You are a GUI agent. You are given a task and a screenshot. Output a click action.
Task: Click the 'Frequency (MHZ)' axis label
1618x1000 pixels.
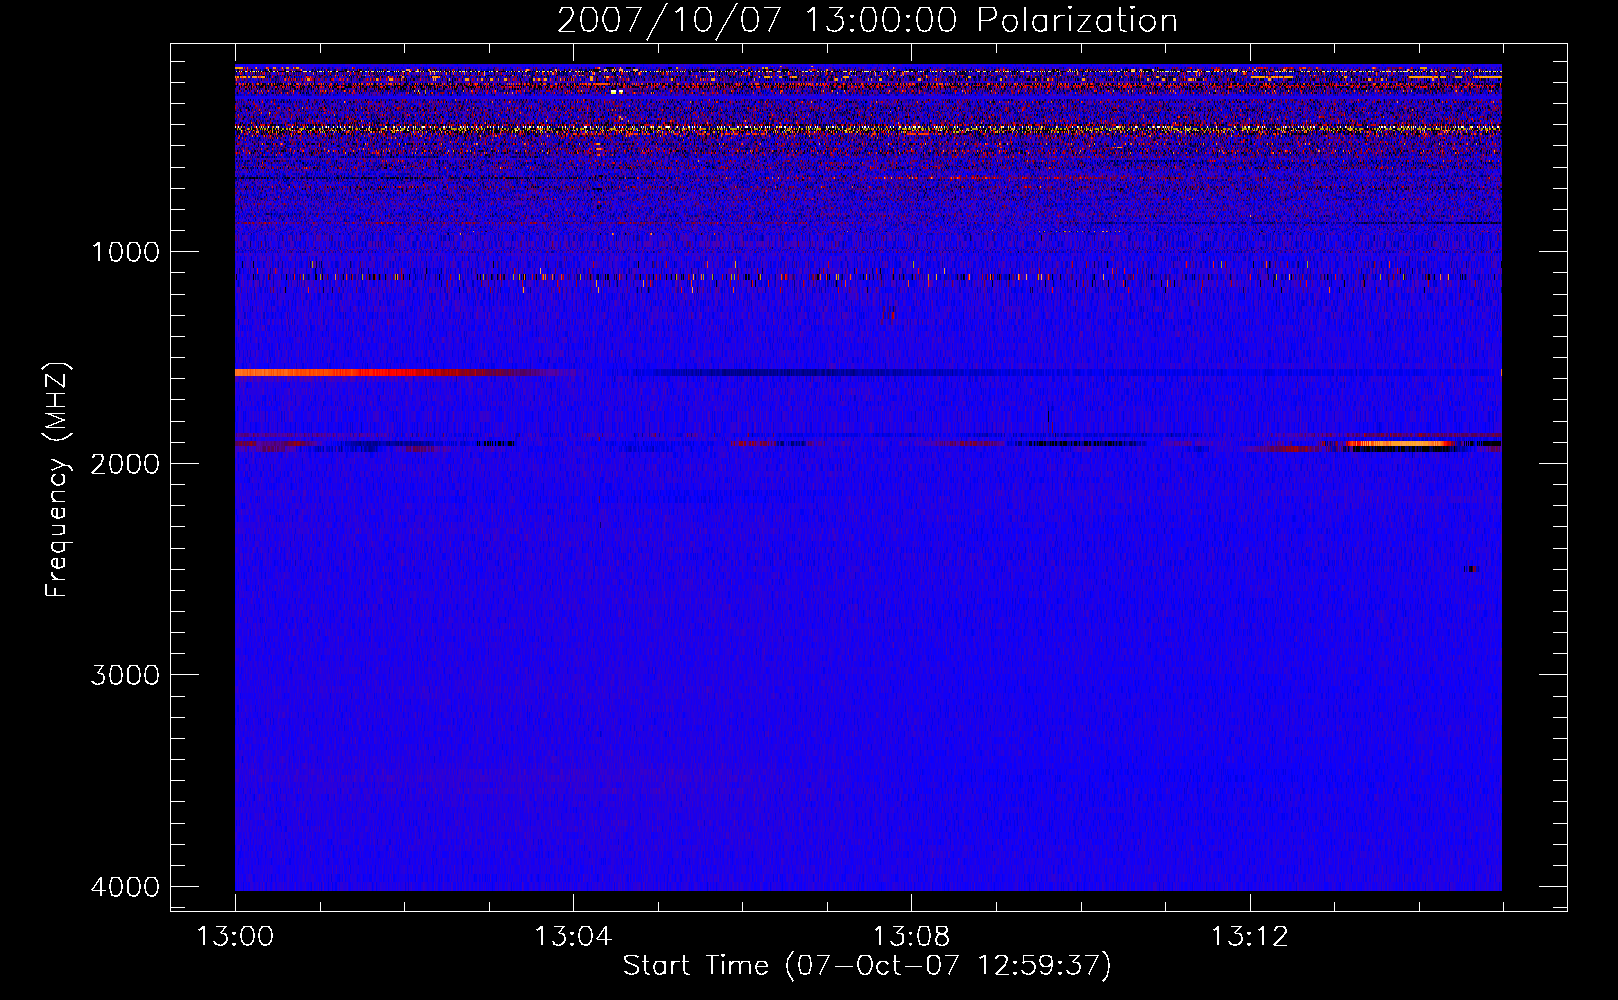click(x=57, y=480)
